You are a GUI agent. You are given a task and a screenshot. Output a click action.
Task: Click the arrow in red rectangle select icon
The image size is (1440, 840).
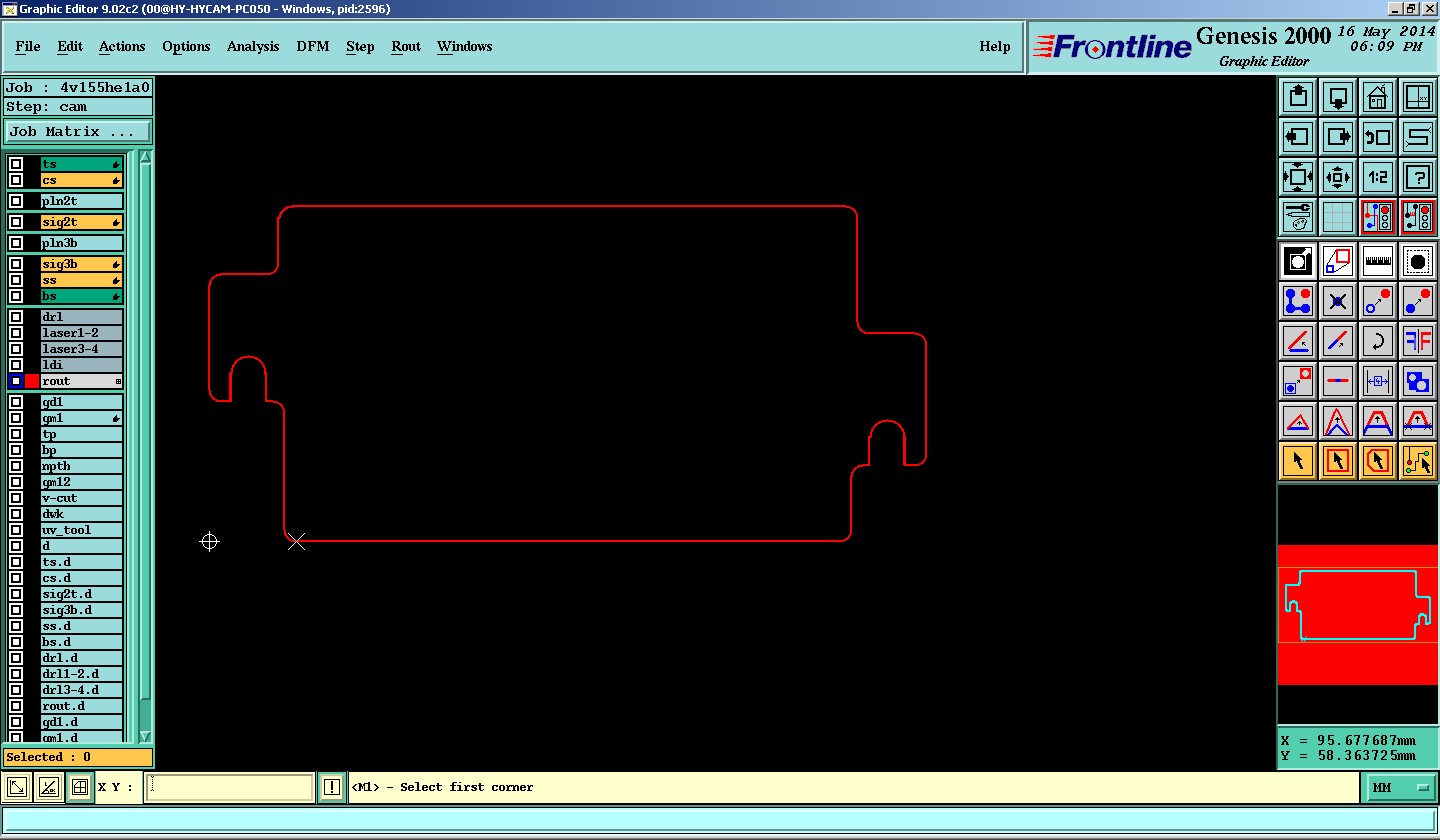tap(1338, 461)
